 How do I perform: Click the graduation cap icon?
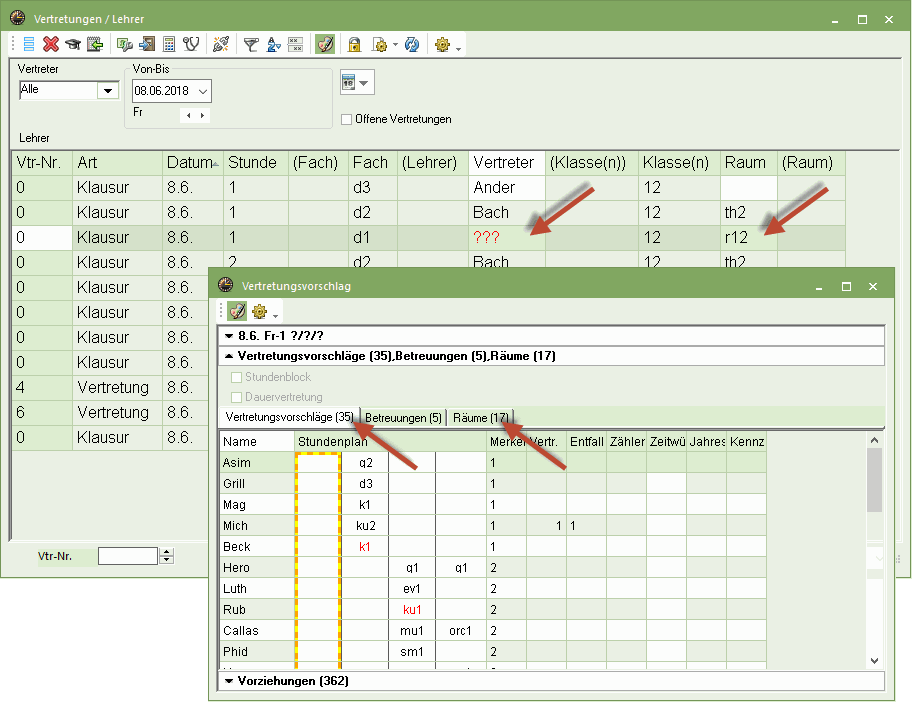73,44
